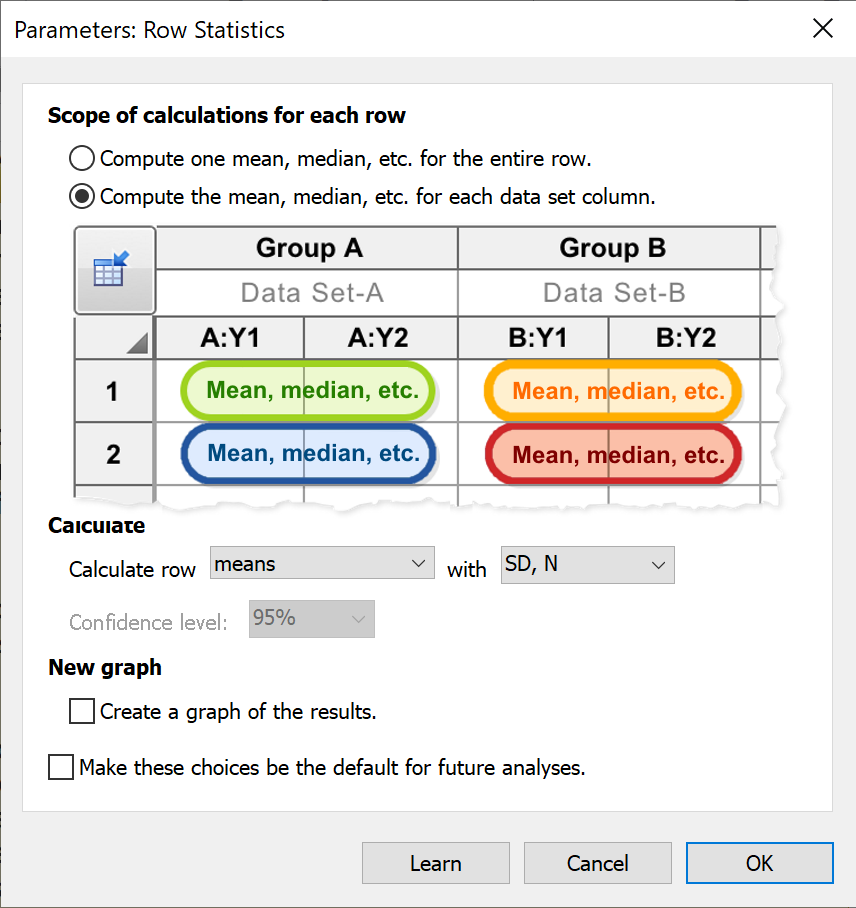The height and width of the screenshot is (908, 856).
Task: Click the orange Mean, median pill
Action: [613, 390]
